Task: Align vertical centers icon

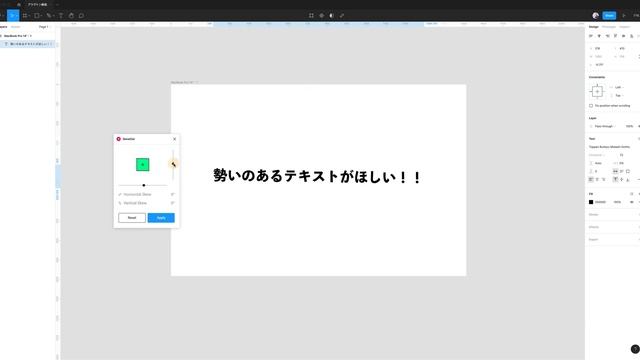Action: [x=624, y=36]
